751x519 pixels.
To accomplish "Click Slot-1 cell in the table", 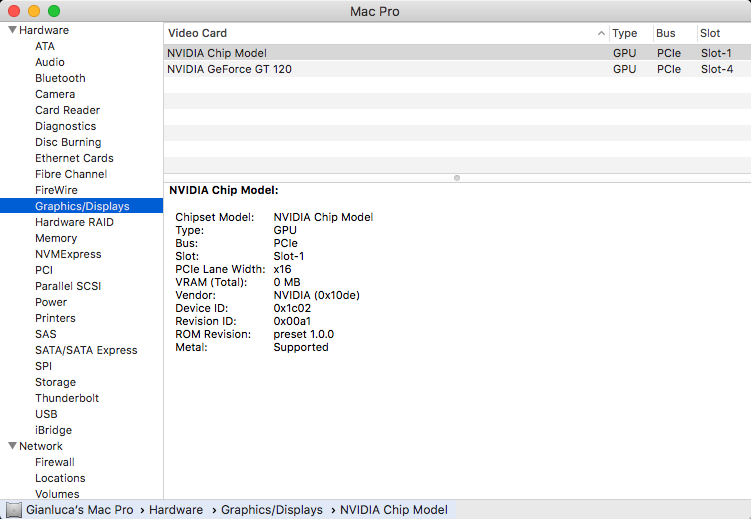I will pyautogui.click(x=716, y=53).
